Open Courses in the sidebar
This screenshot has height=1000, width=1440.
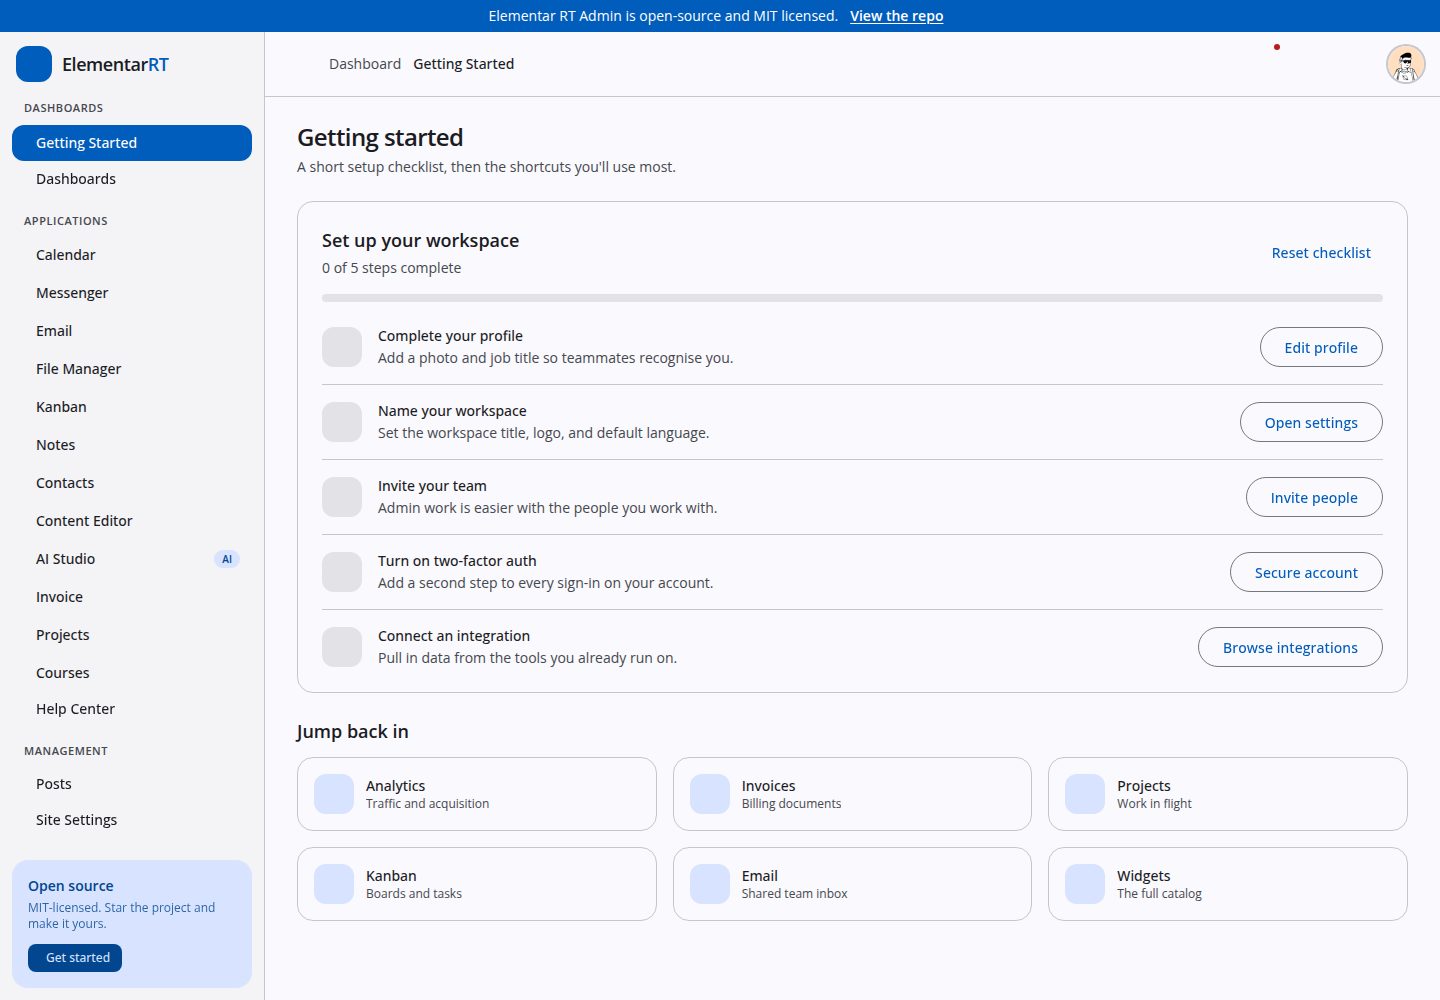coord(132,673)
